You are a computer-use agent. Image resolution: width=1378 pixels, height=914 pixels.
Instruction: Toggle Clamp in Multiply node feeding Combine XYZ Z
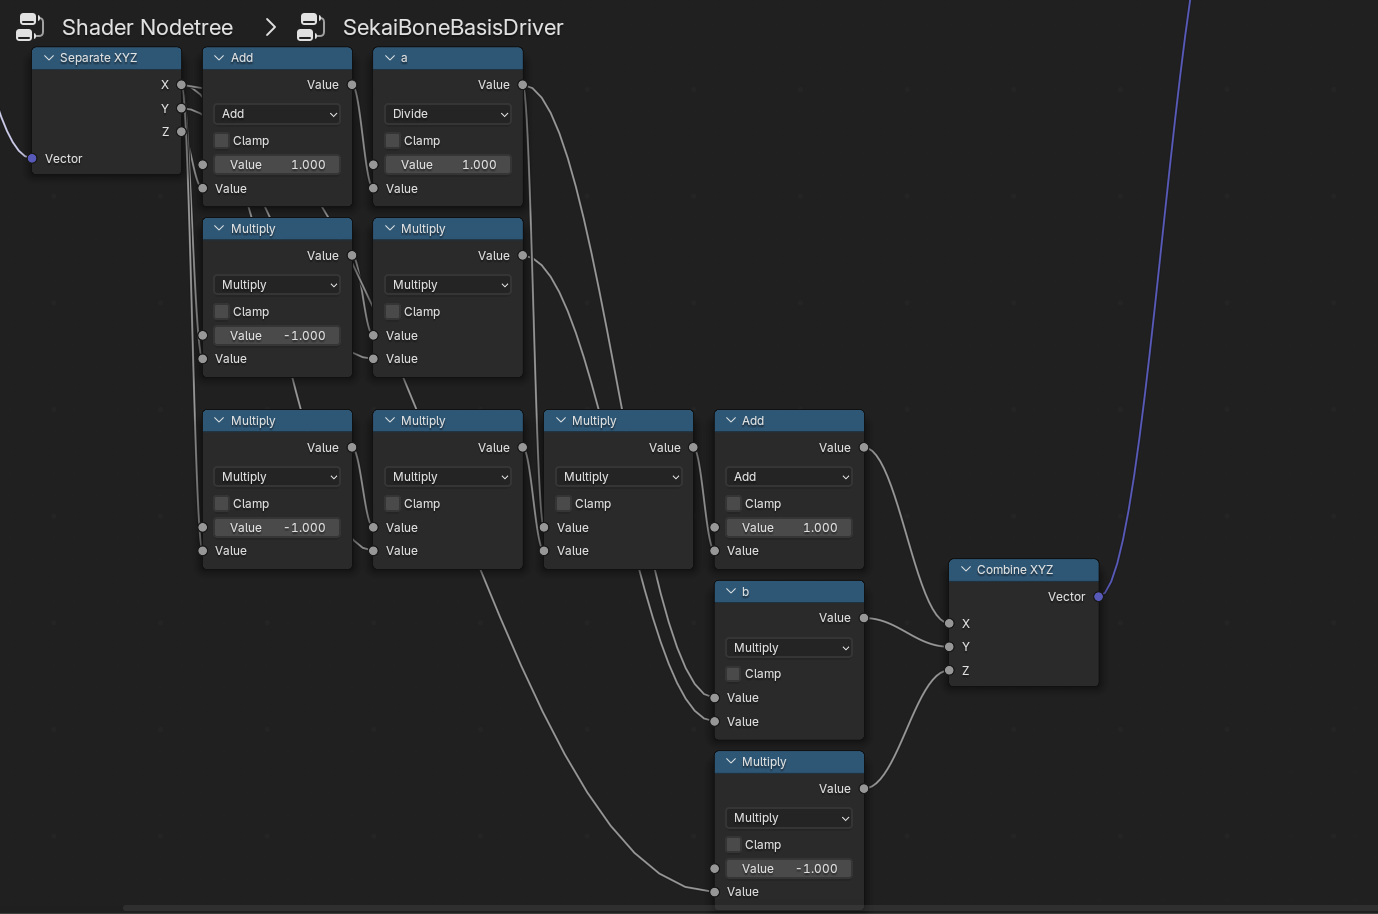pos(733,845)
